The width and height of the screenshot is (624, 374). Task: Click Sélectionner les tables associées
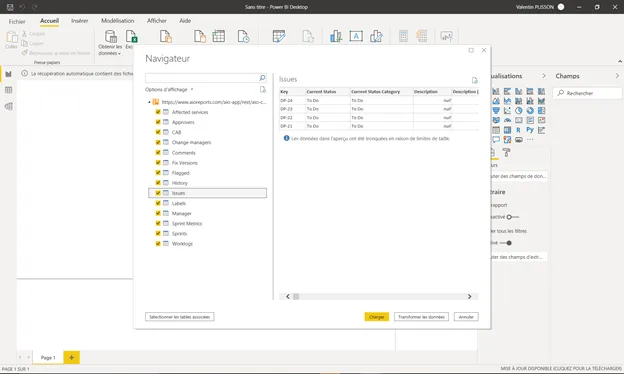click(179, 317)
